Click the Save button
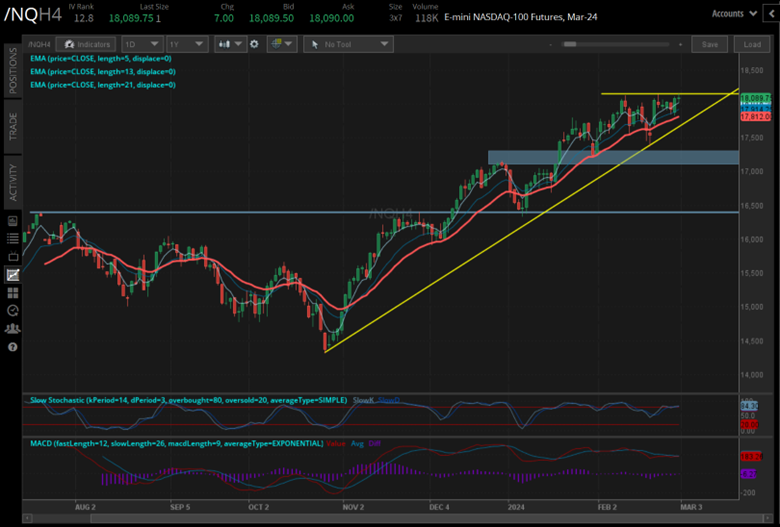Screen dimensions: 780x527 coord(710,45)
